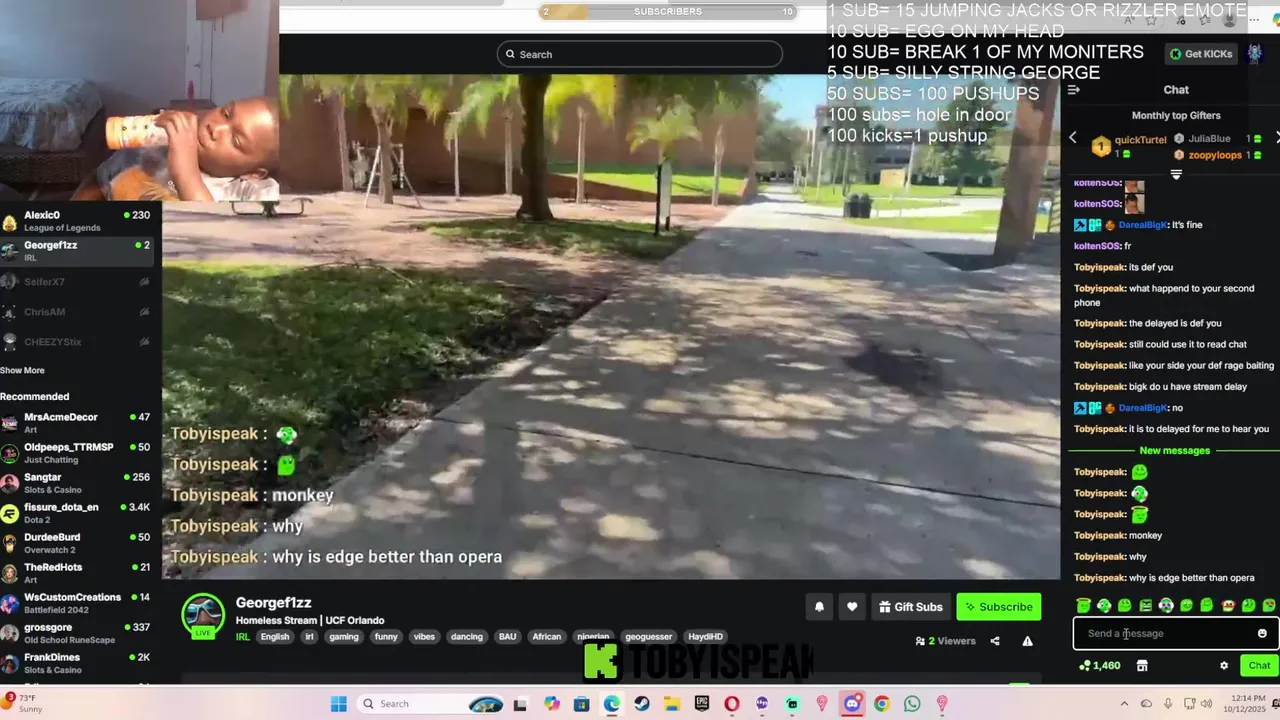Share the stream via share icon
This screenshot has width=1280, height=720.
(x=995, y=641)
